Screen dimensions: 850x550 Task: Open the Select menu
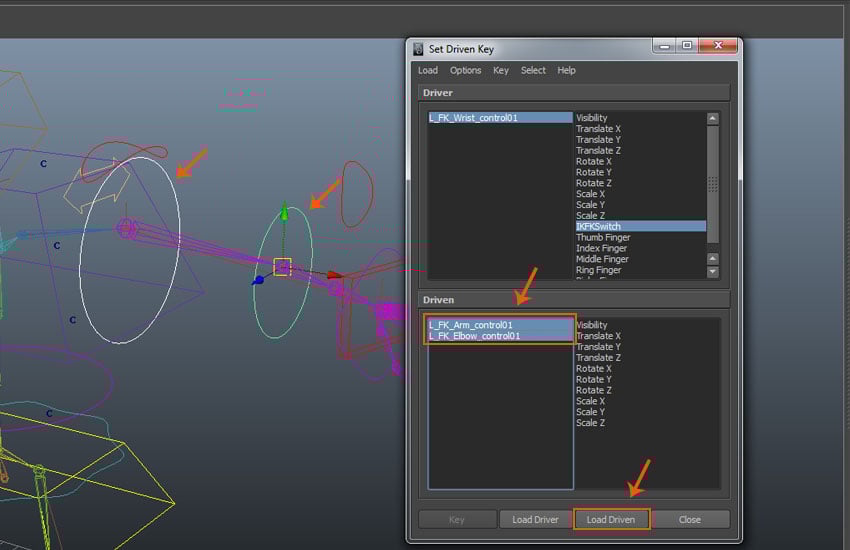tap(533, 71)
